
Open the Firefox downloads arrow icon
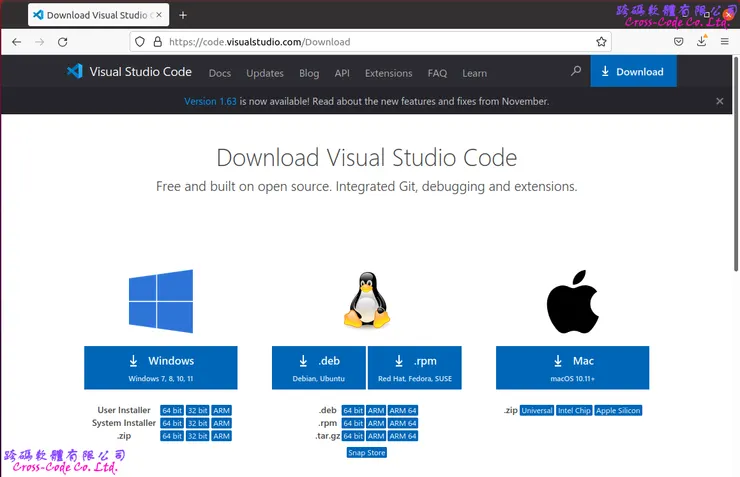click(x=702, y=42)
